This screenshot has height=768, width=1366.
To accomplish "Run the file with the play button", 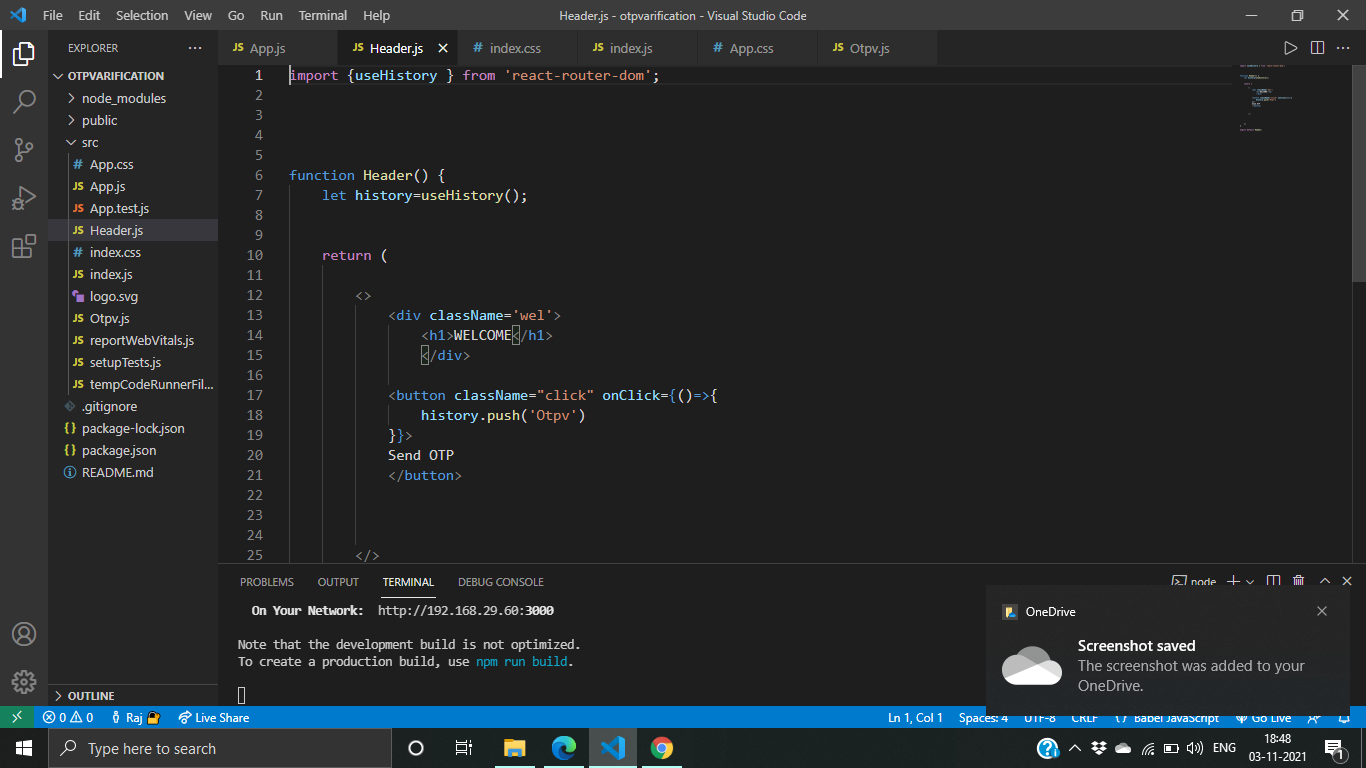I will (1291, 47).
